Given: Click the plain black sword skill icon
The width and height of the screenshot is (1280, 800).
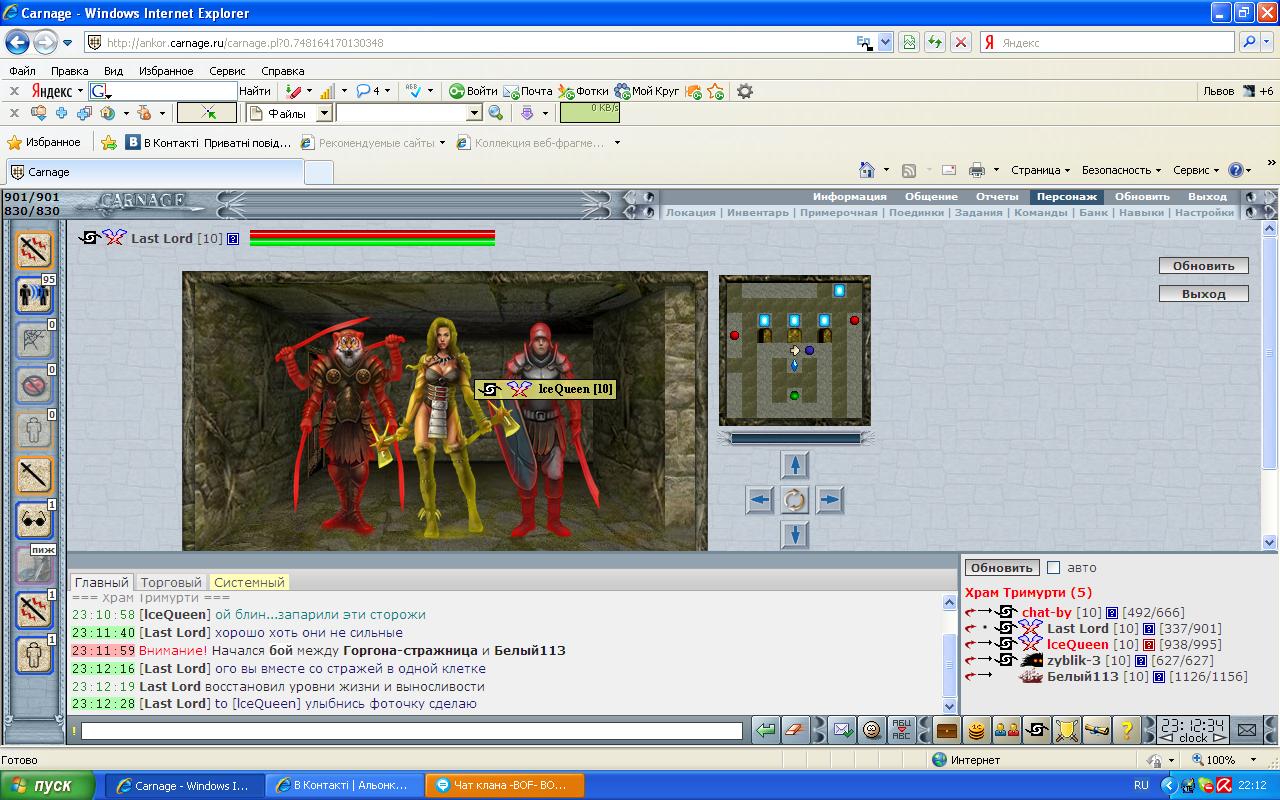Looking at the screenshot, I should tap(35, 476).
